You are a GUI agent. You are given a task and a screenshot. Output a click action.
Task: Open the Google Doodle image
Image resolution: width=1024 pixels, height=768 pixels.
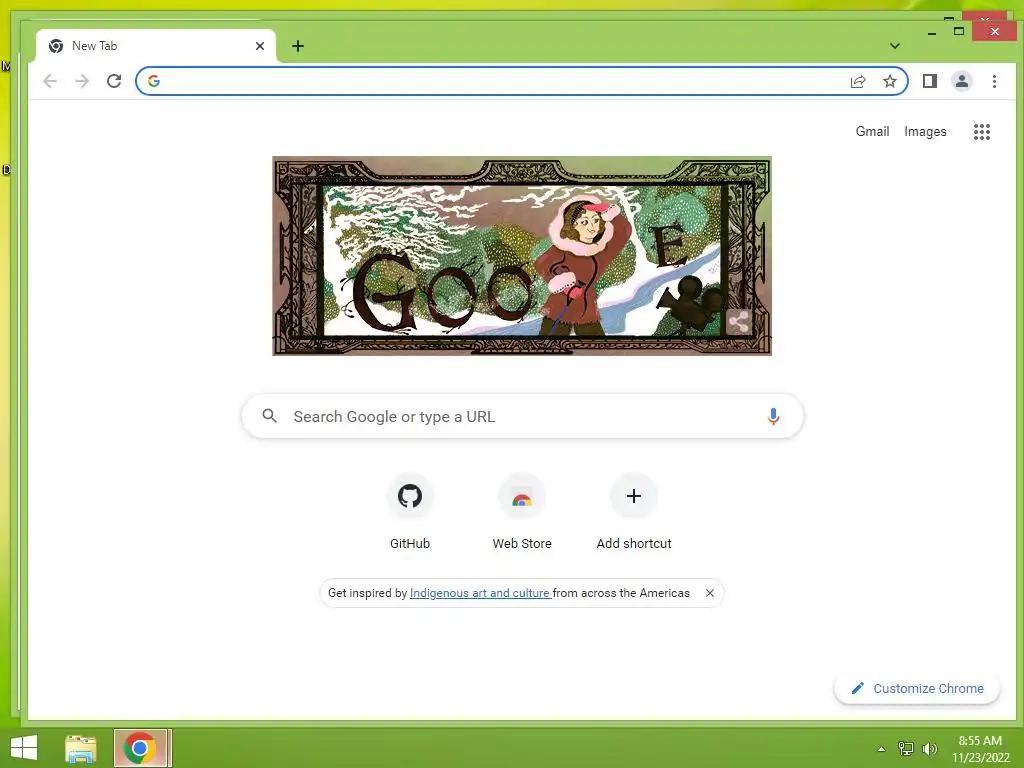coord(522,256)
